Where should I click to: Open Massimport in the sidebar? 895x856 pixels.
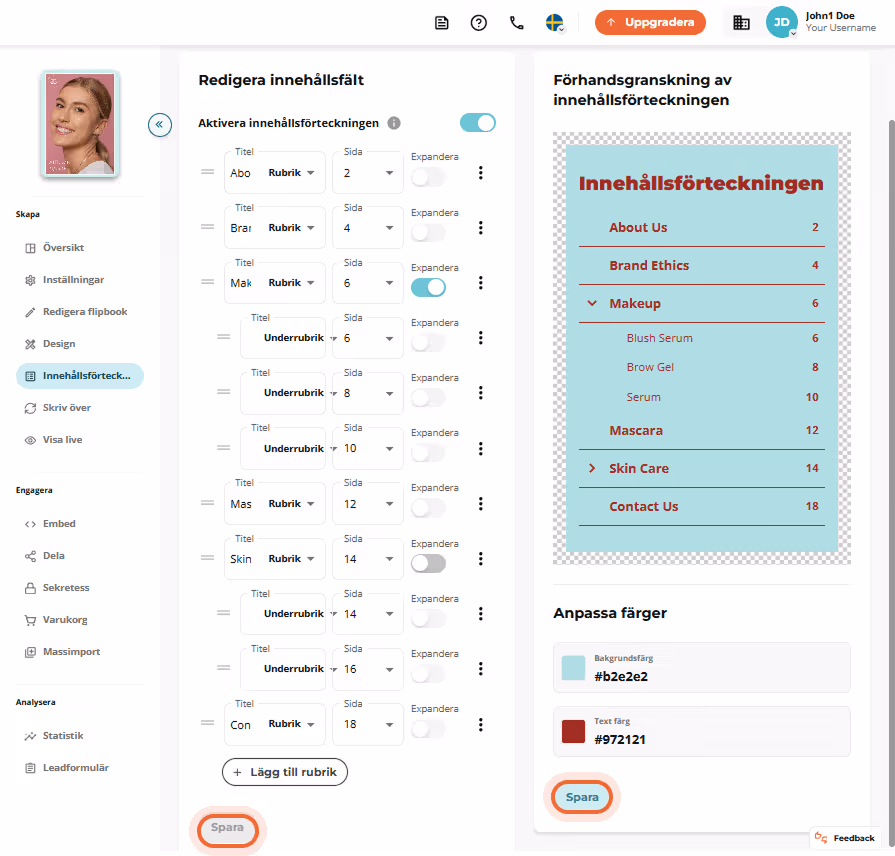pos(71,651)
